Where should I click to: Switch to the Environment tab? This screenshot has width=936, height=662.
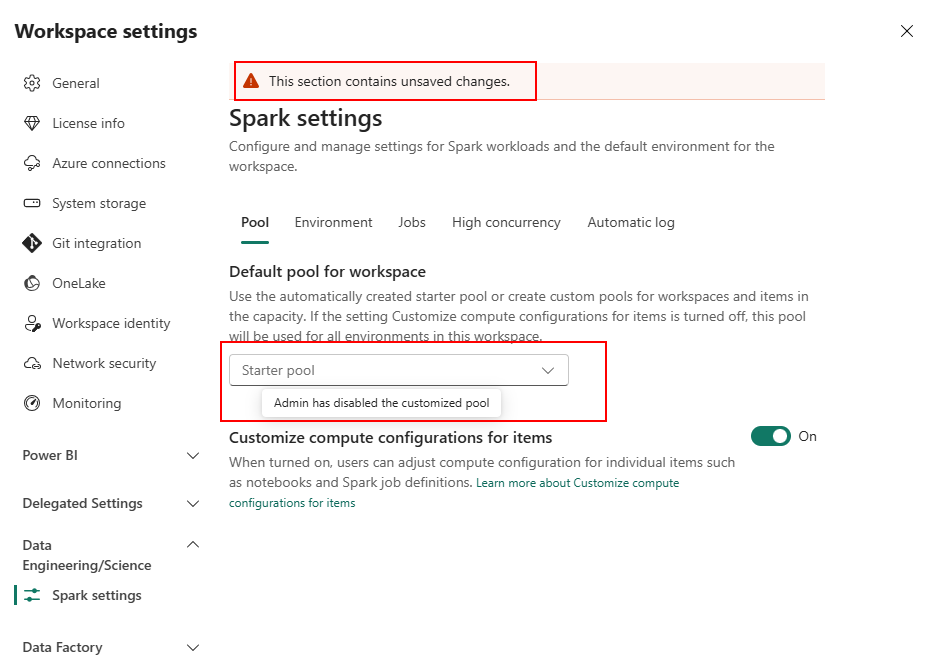[x=333, y=222]
